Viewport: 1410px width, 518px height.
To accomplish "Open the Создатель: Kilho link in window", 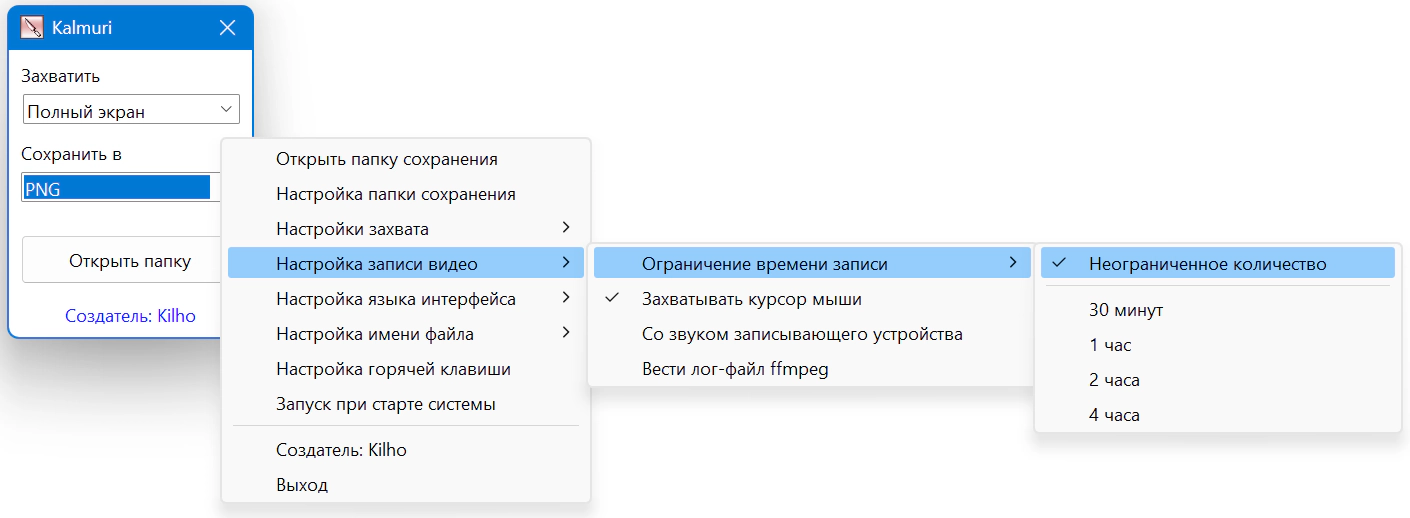I will point(130,316).
